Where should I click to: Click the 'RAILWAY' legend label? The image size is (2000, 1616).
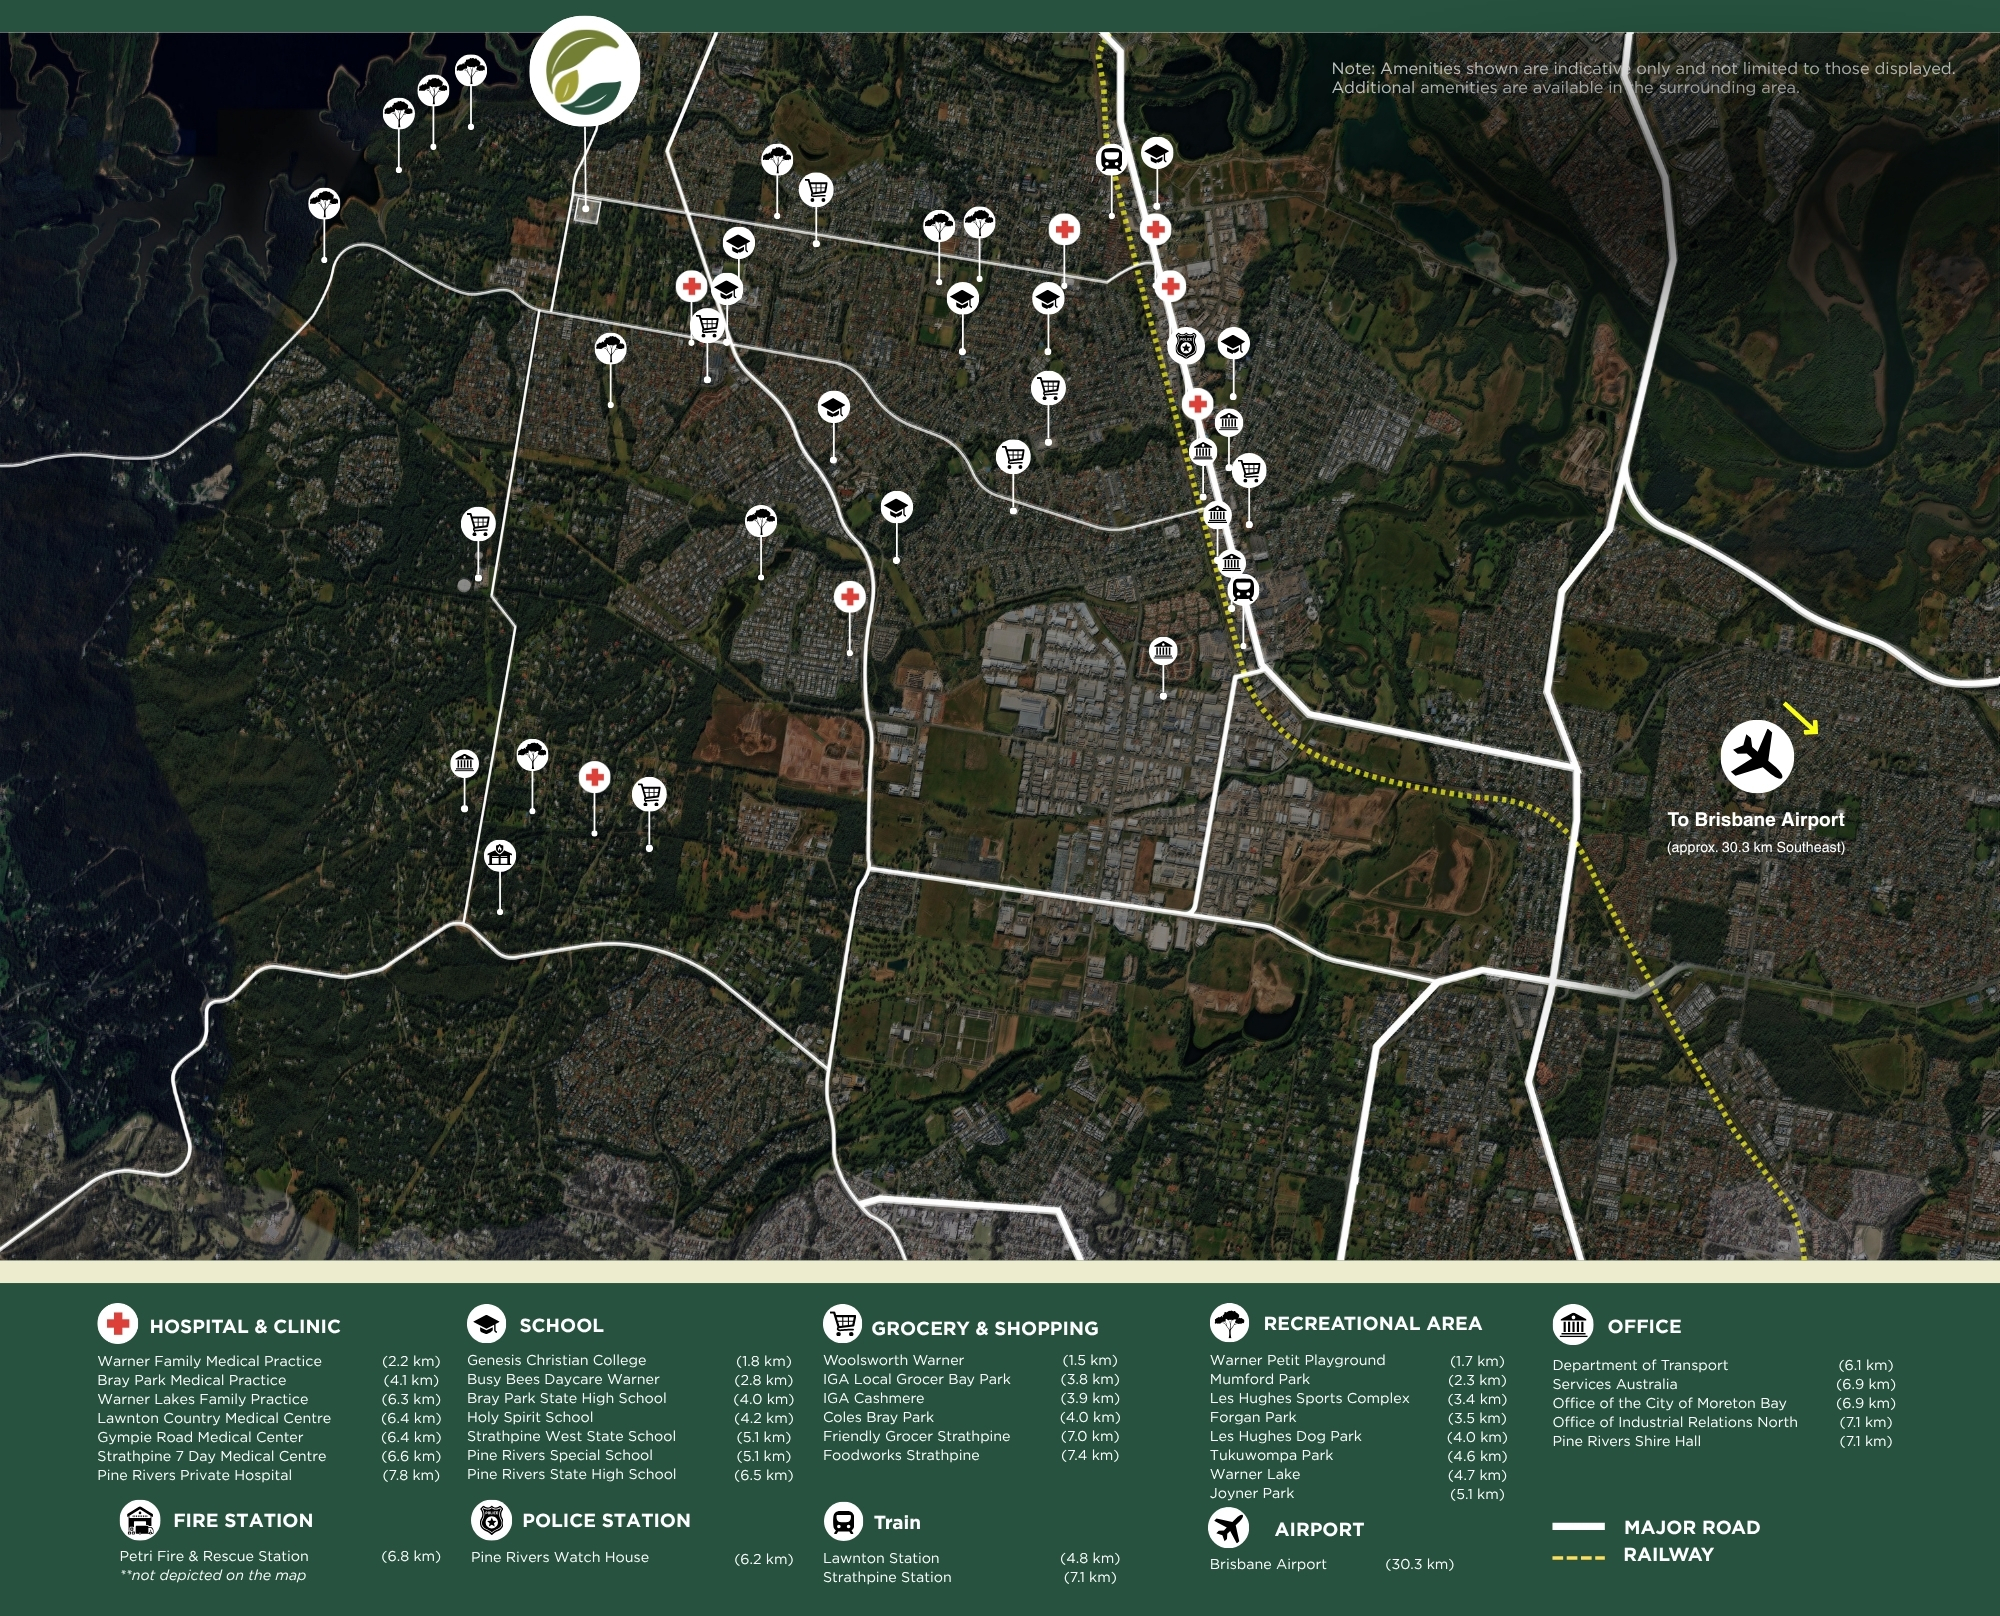[x=1668, y=1554]
